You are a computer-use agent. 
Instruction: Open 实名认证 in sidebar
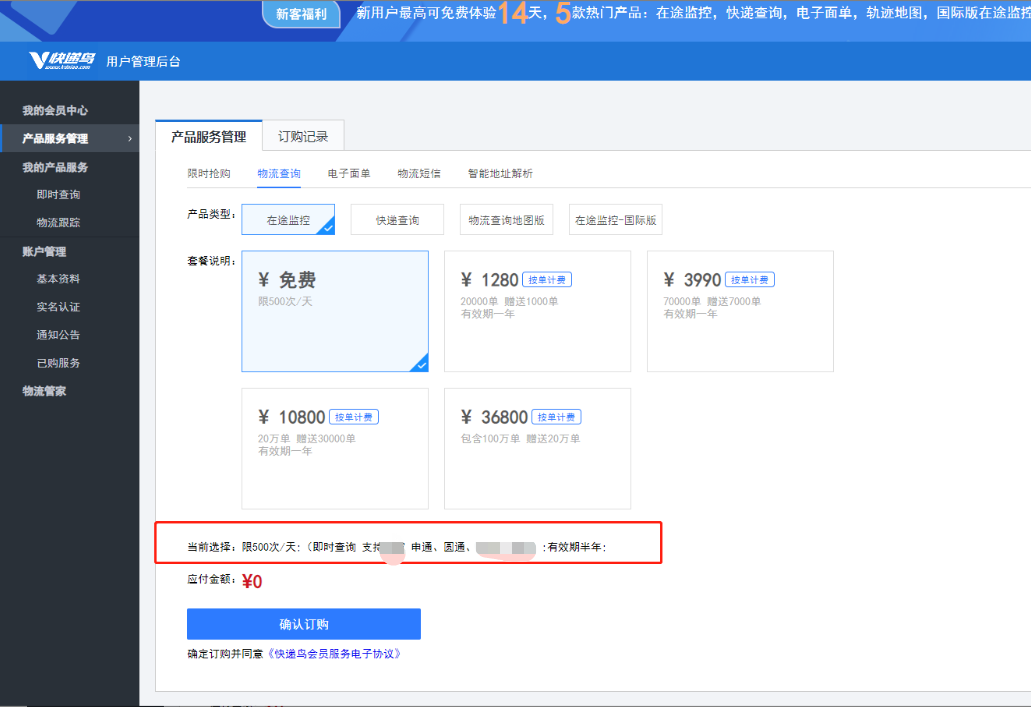click(x=58, y=307)
